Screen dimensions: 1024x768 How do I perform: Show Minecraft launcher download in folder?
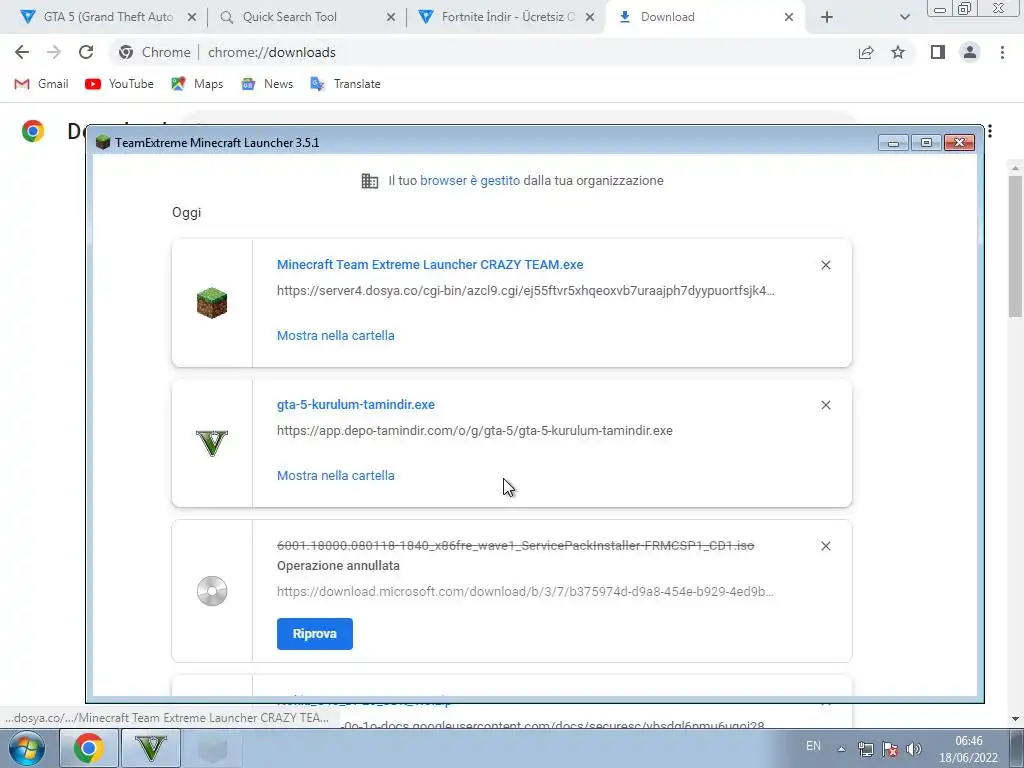[336, 336]
